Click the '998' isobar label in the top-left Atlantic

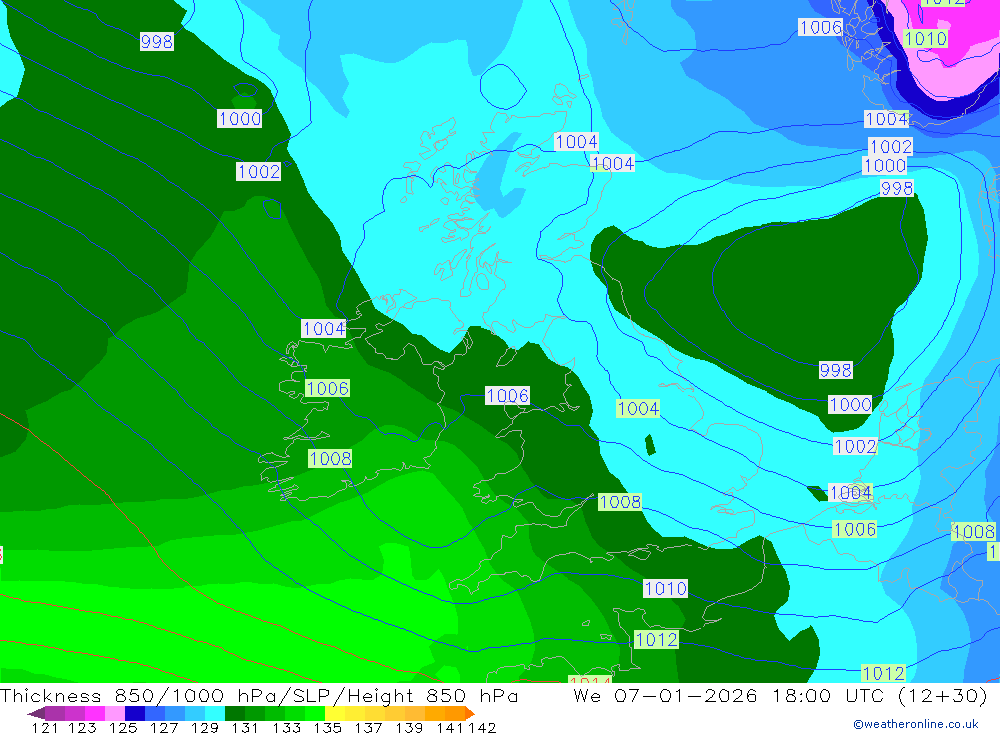(x=157, y=41)
